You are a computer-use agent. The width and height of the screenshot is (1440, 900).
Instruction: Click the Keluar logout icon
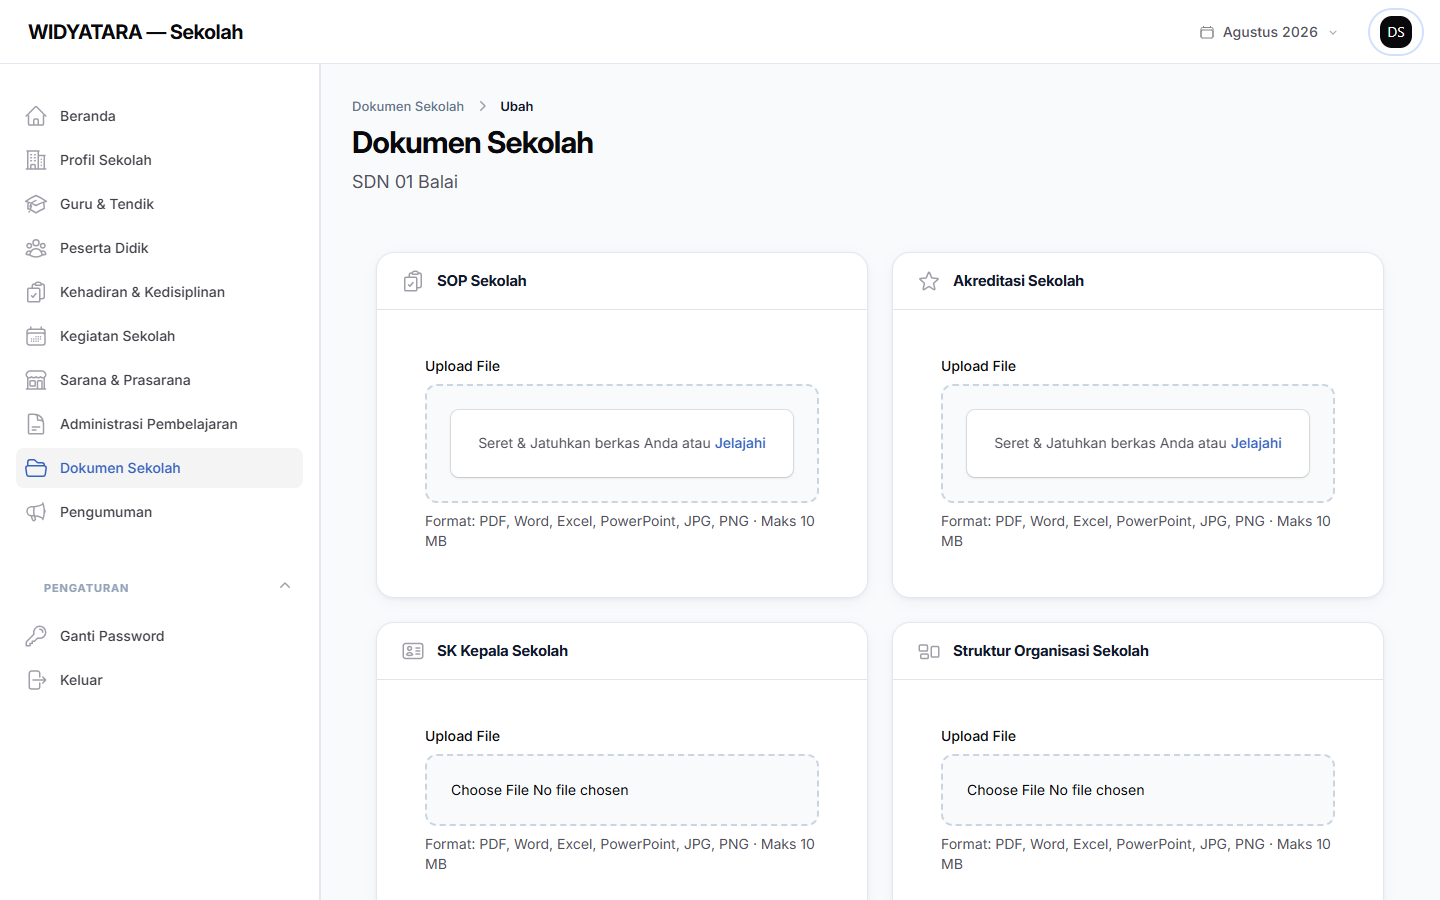(x=36, y=680)
